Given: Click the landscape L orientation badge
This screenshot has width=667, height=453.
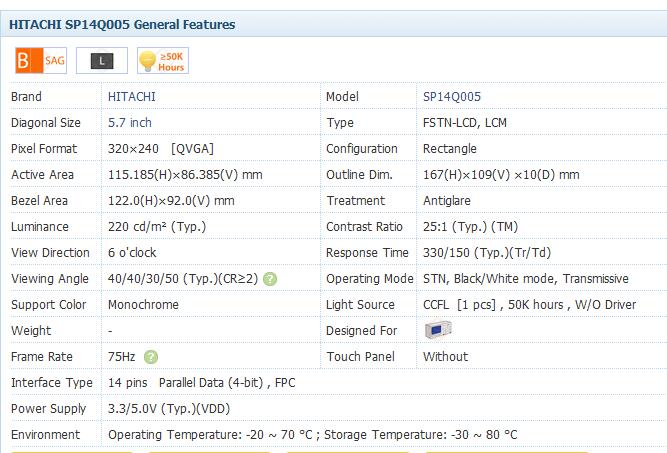Looking at the screenshot, I should click(x=102, y=60).
